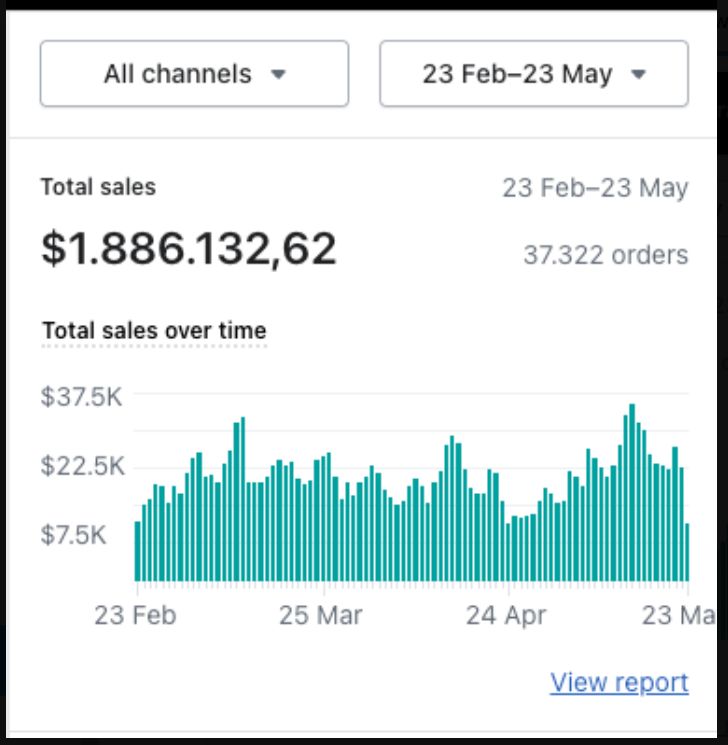
Task: Click the $22.5K y-axis label
Action: [x=81, y=466]
